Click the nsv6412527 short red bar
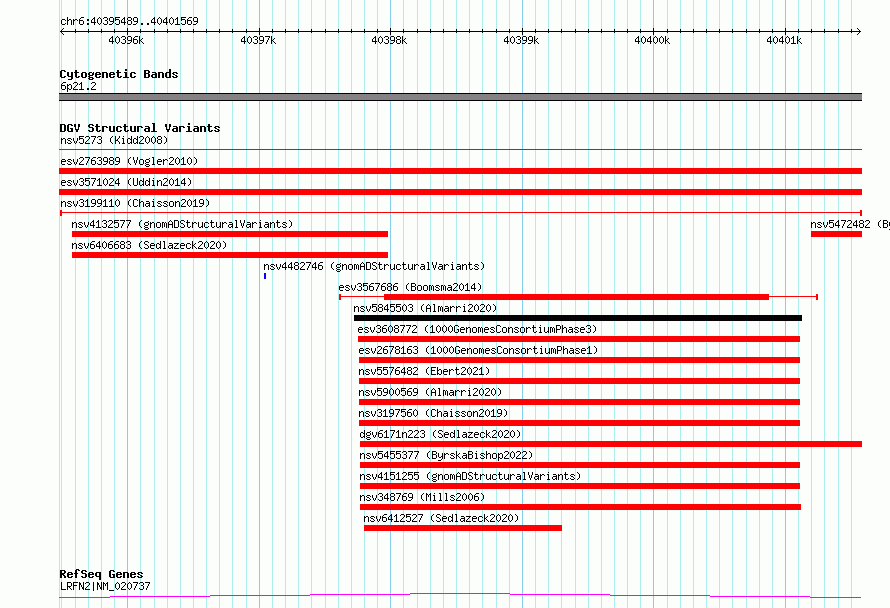This screenshot has width=890, height=608. point(463,528)
